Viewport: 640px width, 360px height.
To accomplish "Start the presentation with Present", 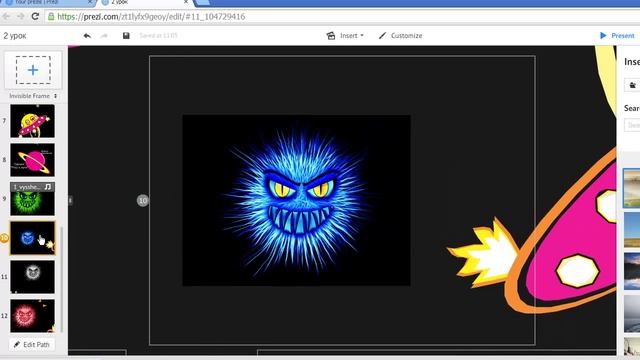I will click(x=617, y=36).
